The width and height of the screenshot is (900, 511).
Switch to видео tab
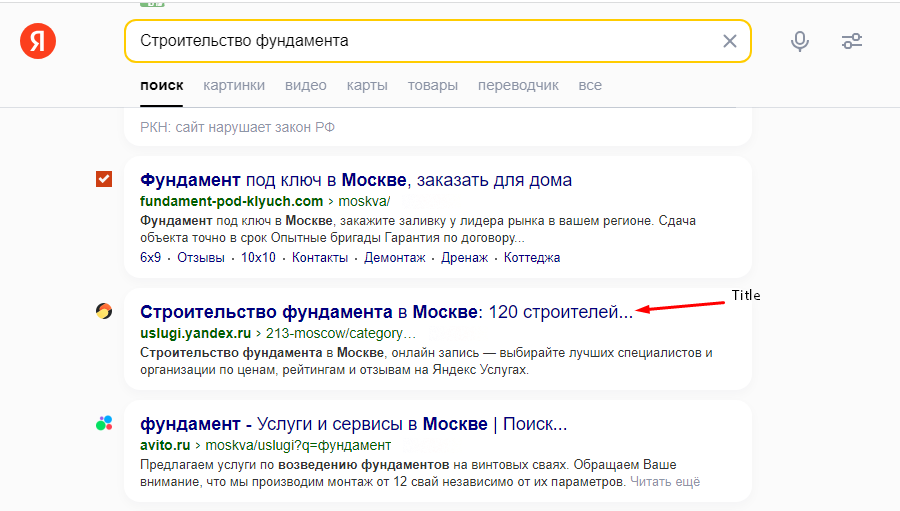(306, 86)
